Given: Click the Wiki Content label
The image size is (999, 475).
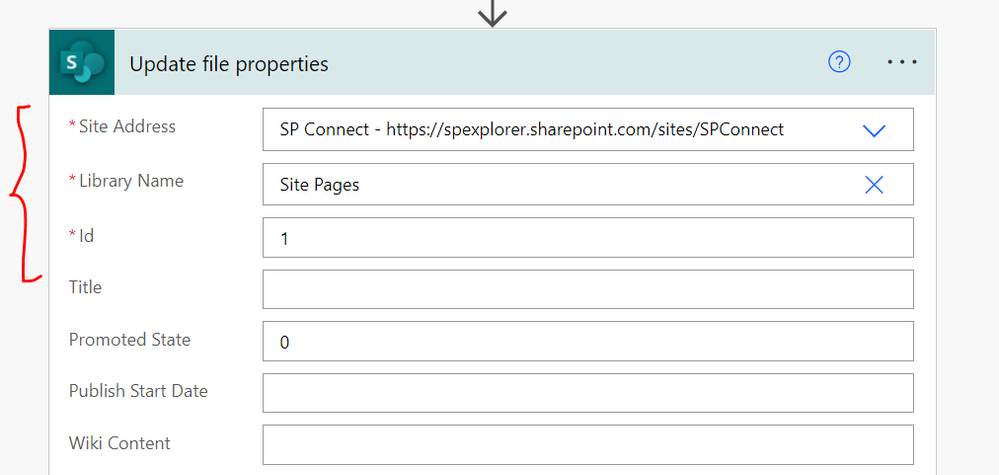Looking at the screenshot, I should pos(120,443).
